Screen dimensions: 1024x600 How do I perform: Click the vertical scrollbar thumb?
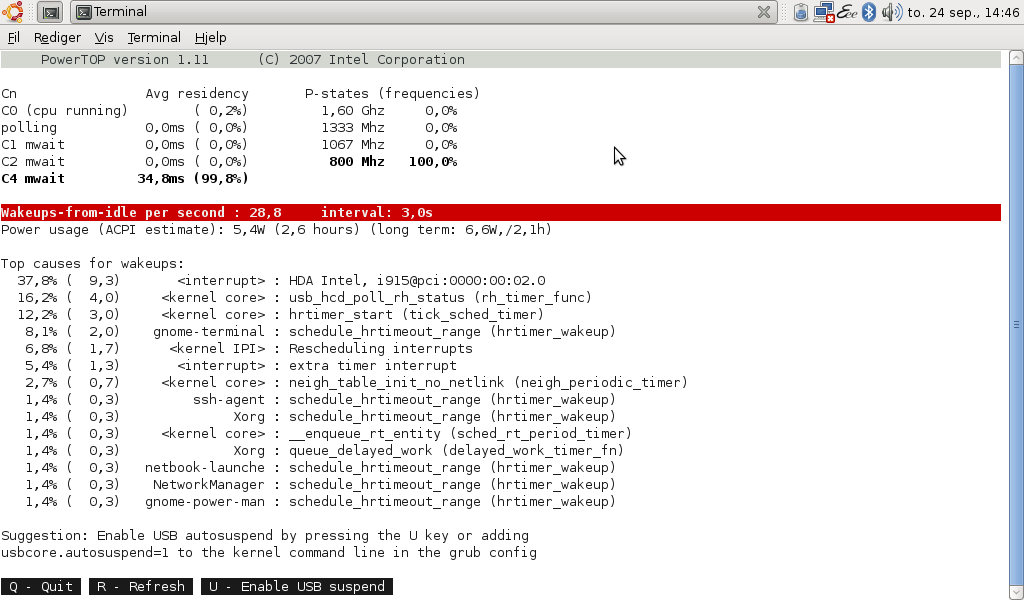[1016, 324]
